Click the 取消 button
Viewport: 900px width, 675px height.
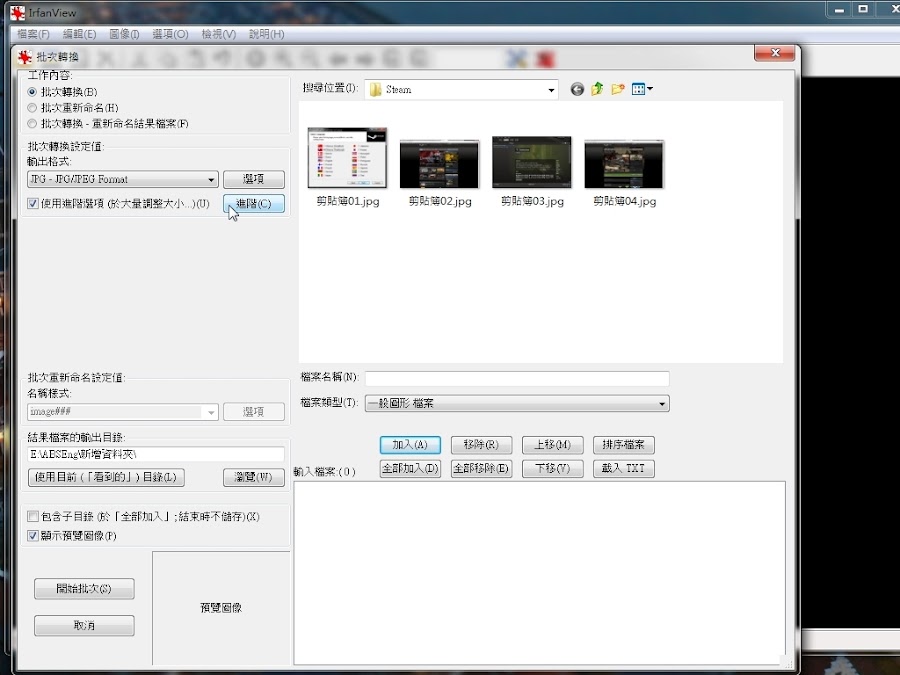[x=84, y=626]
